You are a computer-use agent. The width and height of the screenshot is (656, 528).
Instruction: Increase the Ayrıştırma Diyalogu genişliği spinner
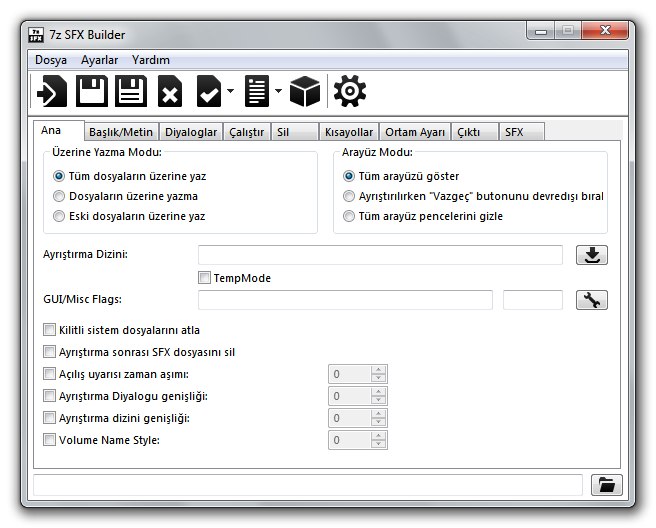(x=378, y=392)
